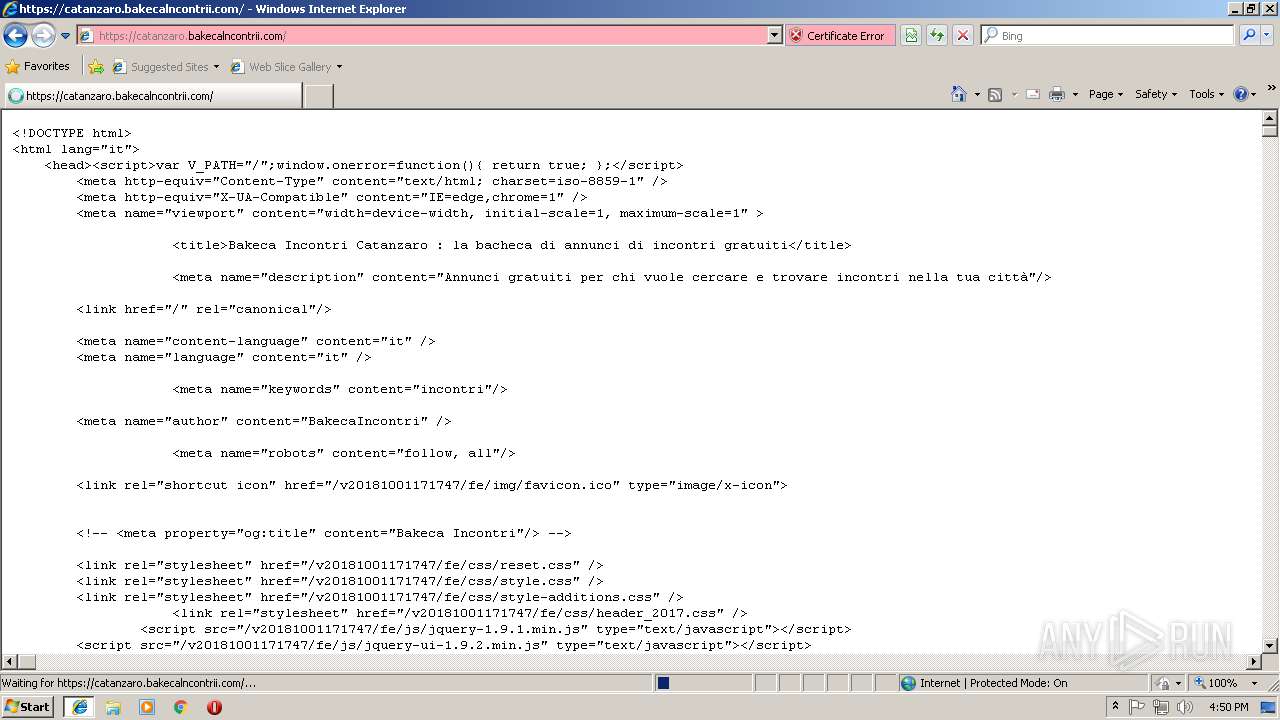Viewport: 1280px width, 720px height.
Task: Click the volume speaker tray icon
Action: pyautogui.click(x=1185, y=707)
